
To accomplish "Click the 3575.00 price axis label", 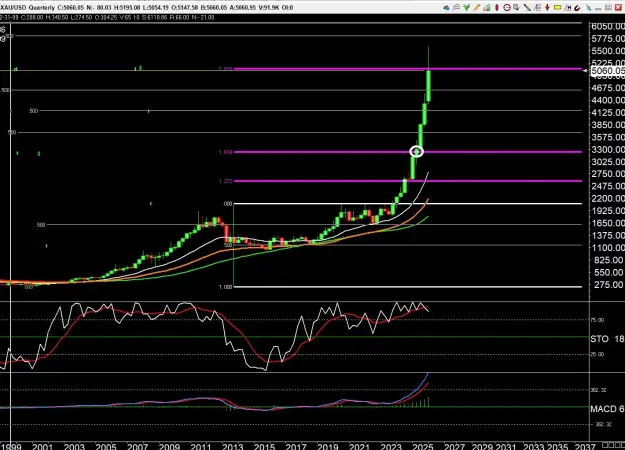I will [x=608, y=137].
